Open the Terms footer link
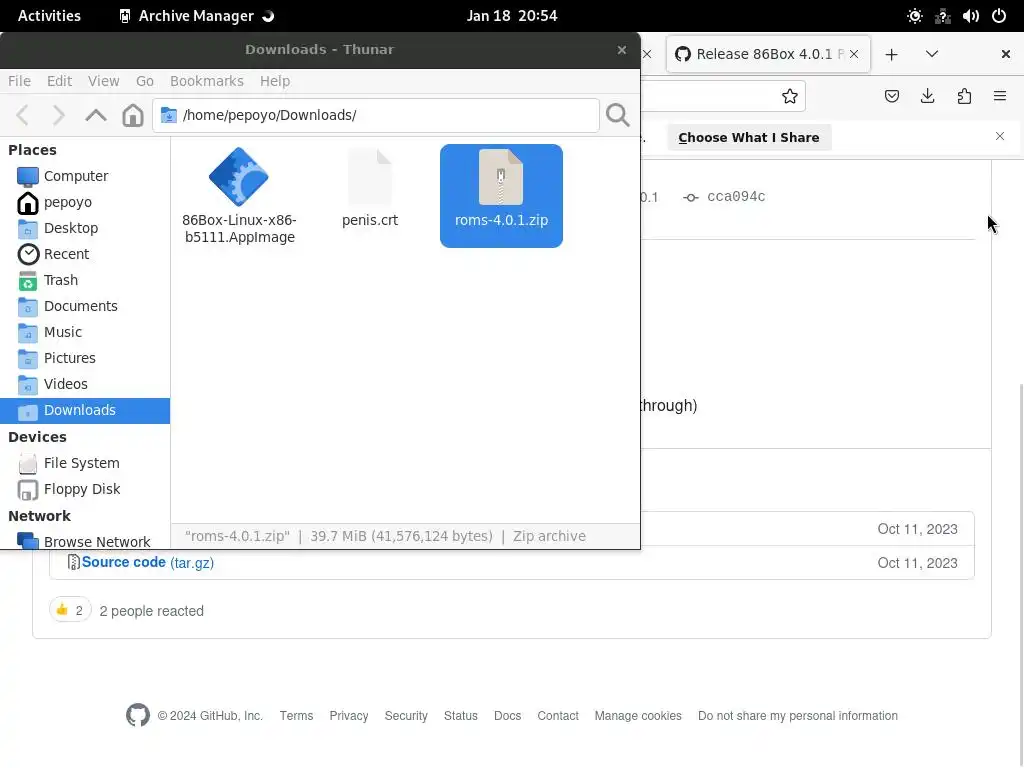Viewport: 1024px width, 768px height. click(296, 716)
